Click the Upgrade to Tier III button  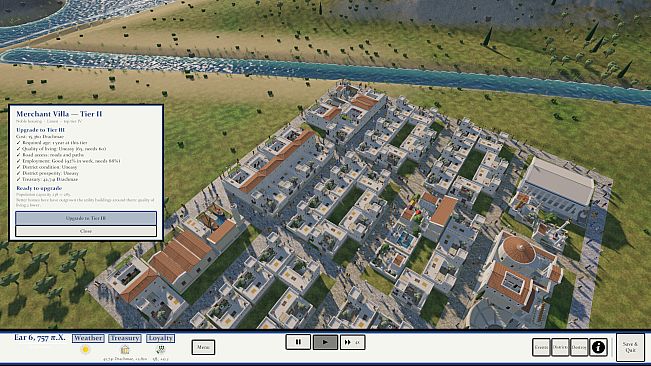click(86, 218)
